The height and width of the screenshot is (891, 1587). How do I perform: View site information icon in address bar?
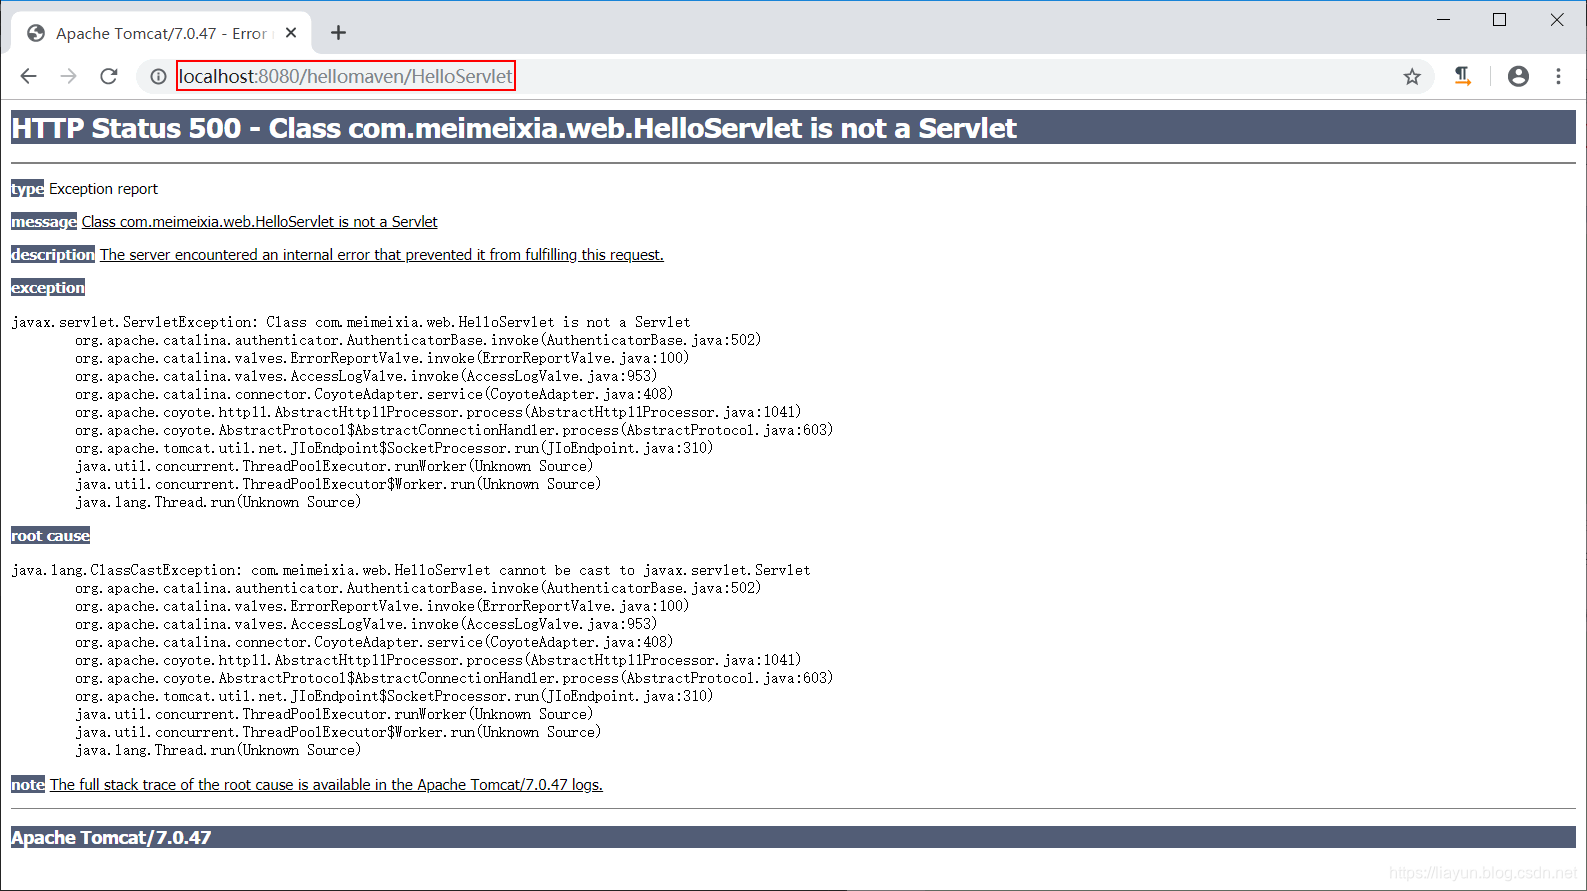tap(158, 76)
